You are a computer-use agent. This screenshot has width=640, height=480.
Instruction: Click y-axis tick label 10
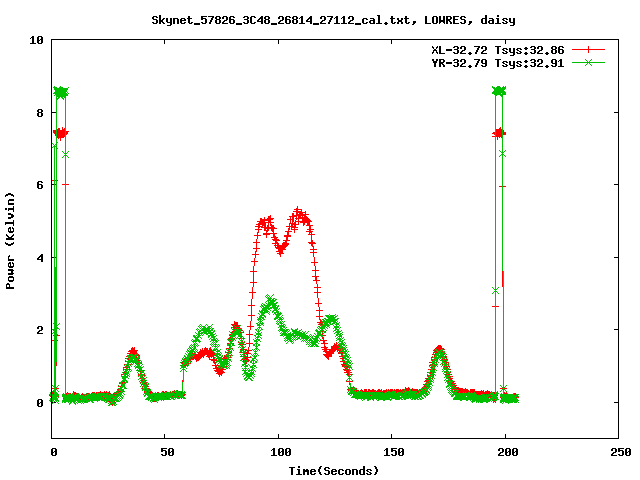pos(36,40)
